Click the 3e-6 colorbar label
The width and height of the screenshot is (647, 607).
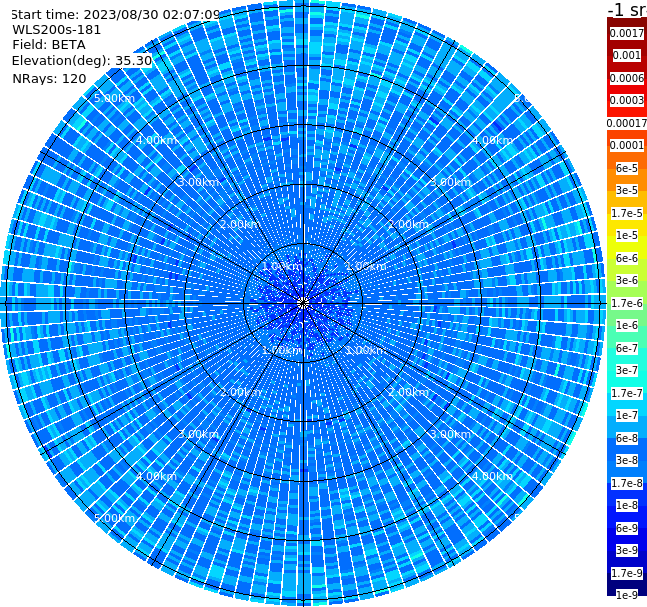tap(627, 280)
